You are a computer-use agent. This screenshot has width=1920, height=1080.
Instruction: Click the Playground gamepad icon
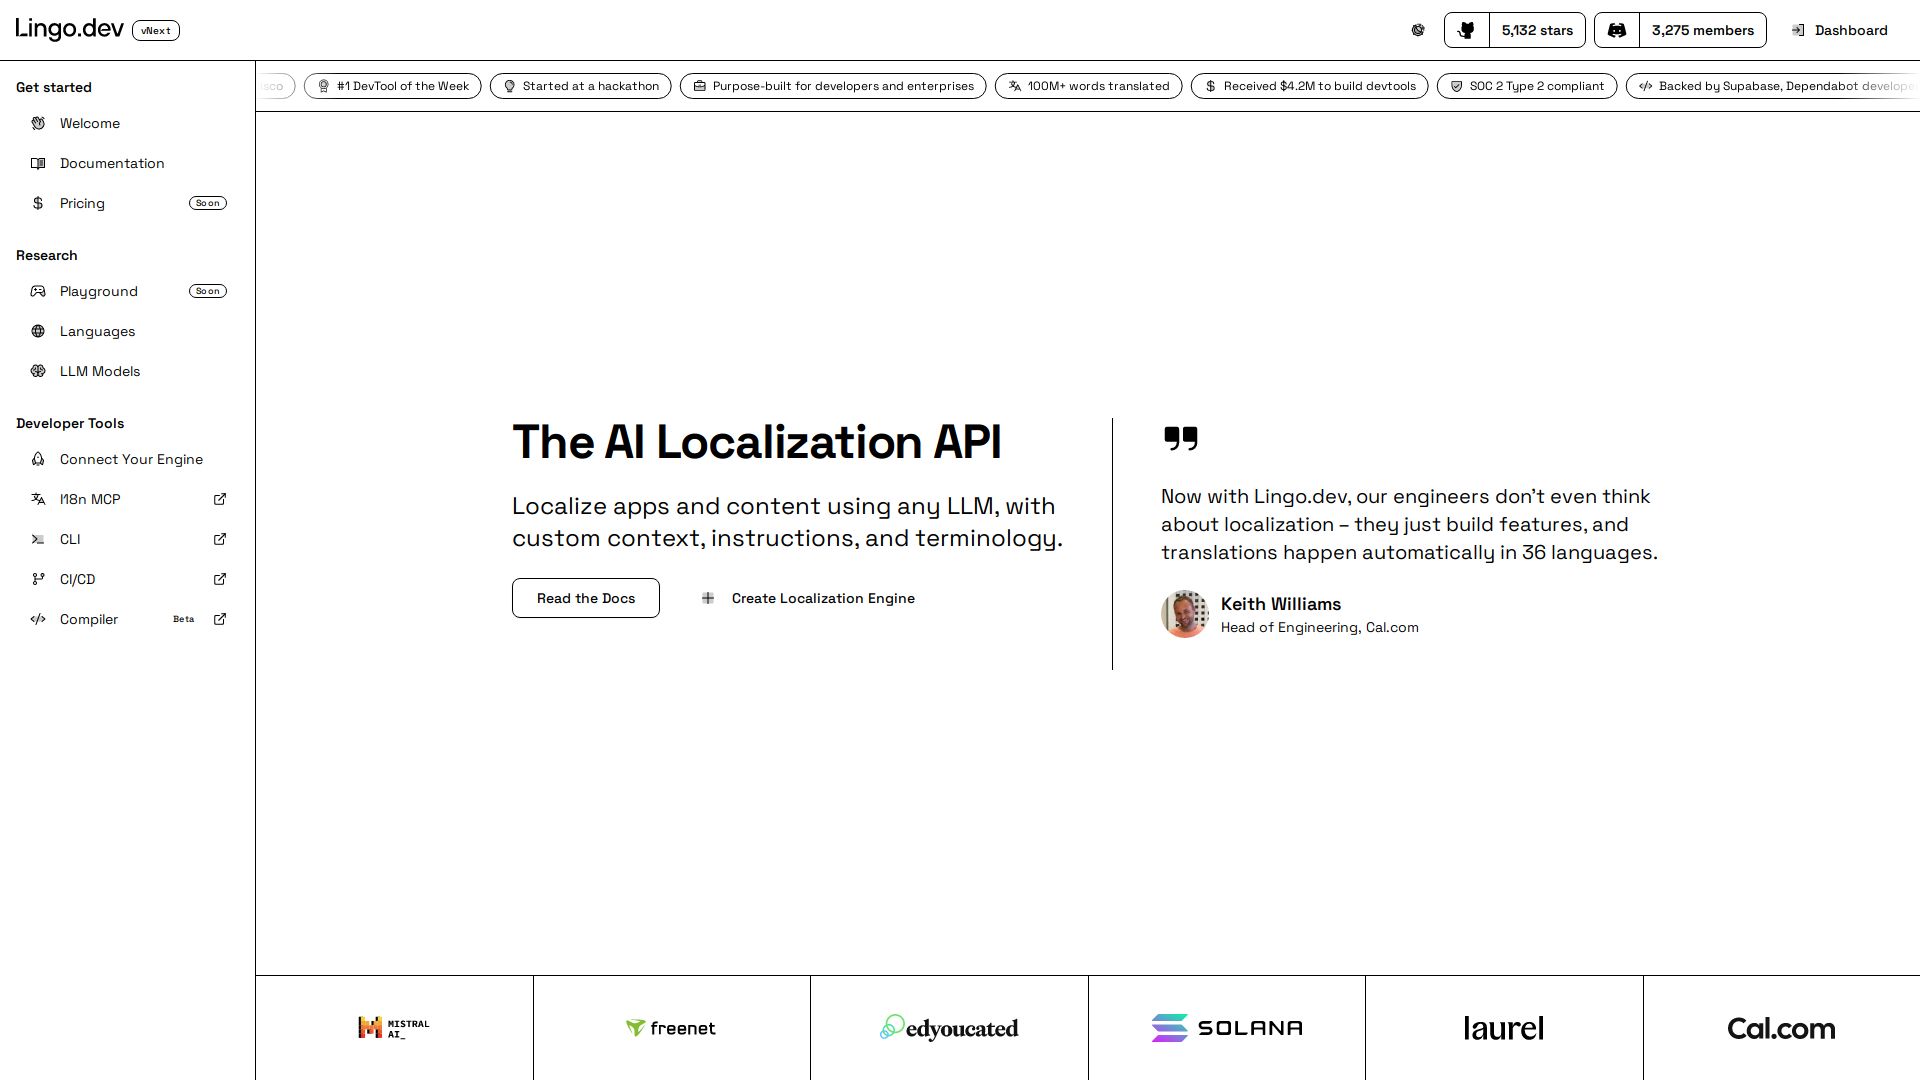[38, 291]
